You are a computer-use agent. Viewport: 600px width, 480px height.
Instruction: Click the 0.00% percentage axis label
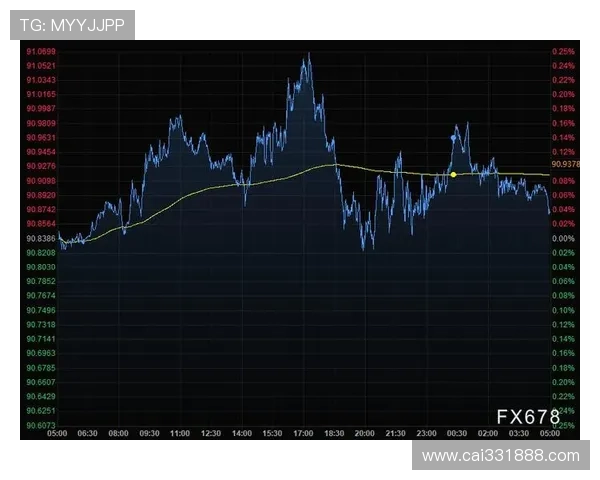coord(562,239)
